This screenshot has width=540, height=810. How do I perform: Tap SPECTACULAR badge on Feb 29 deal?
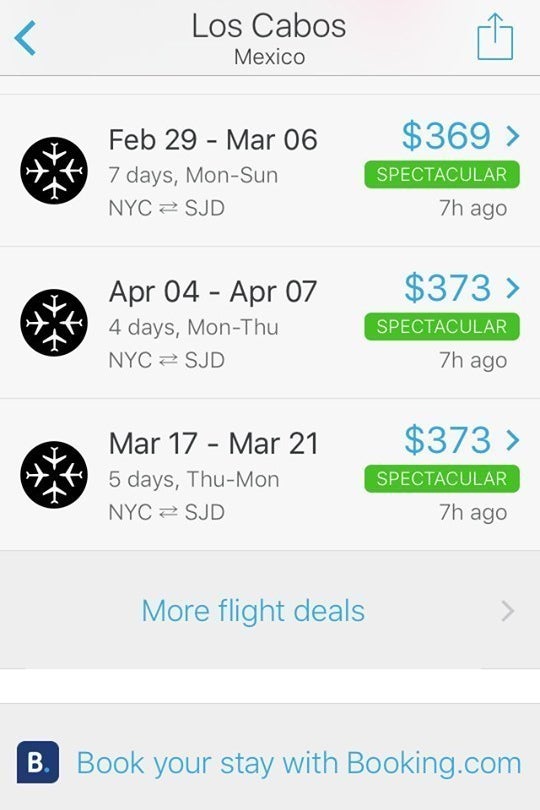coord(442,175)
